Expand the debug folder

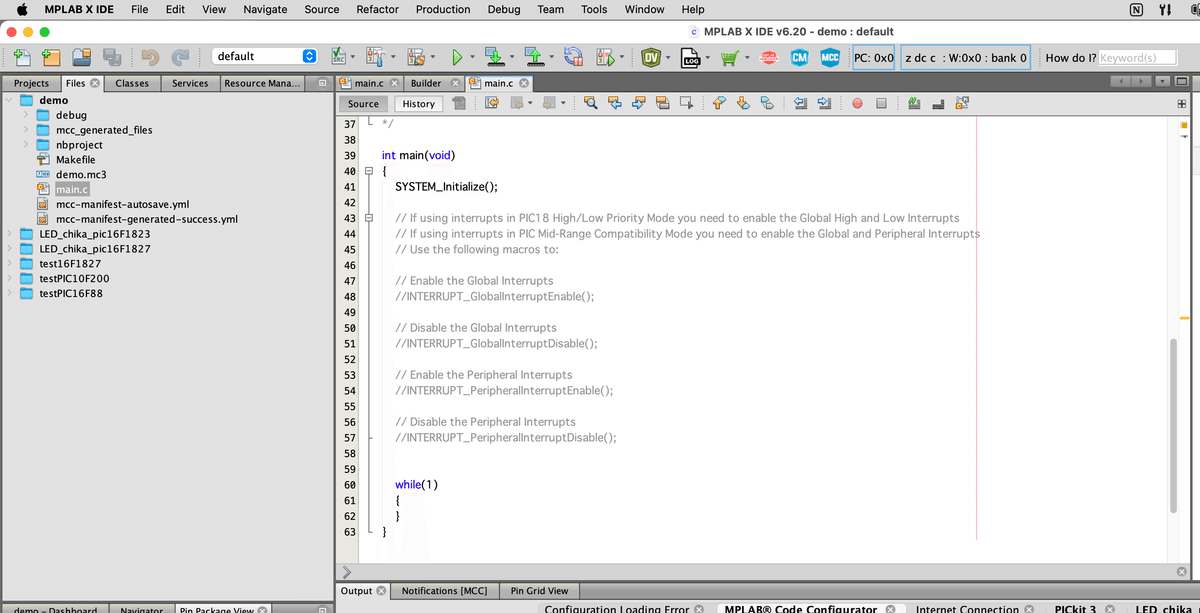(x=25, y=115)
